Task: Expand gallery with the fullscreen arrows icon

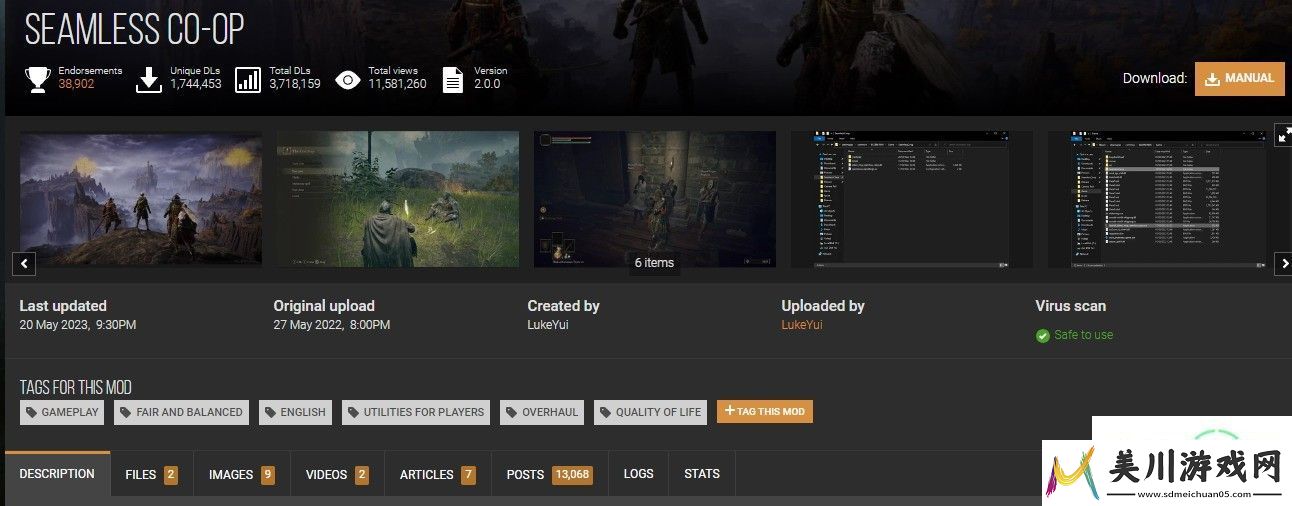Action: pos(1284,136)
